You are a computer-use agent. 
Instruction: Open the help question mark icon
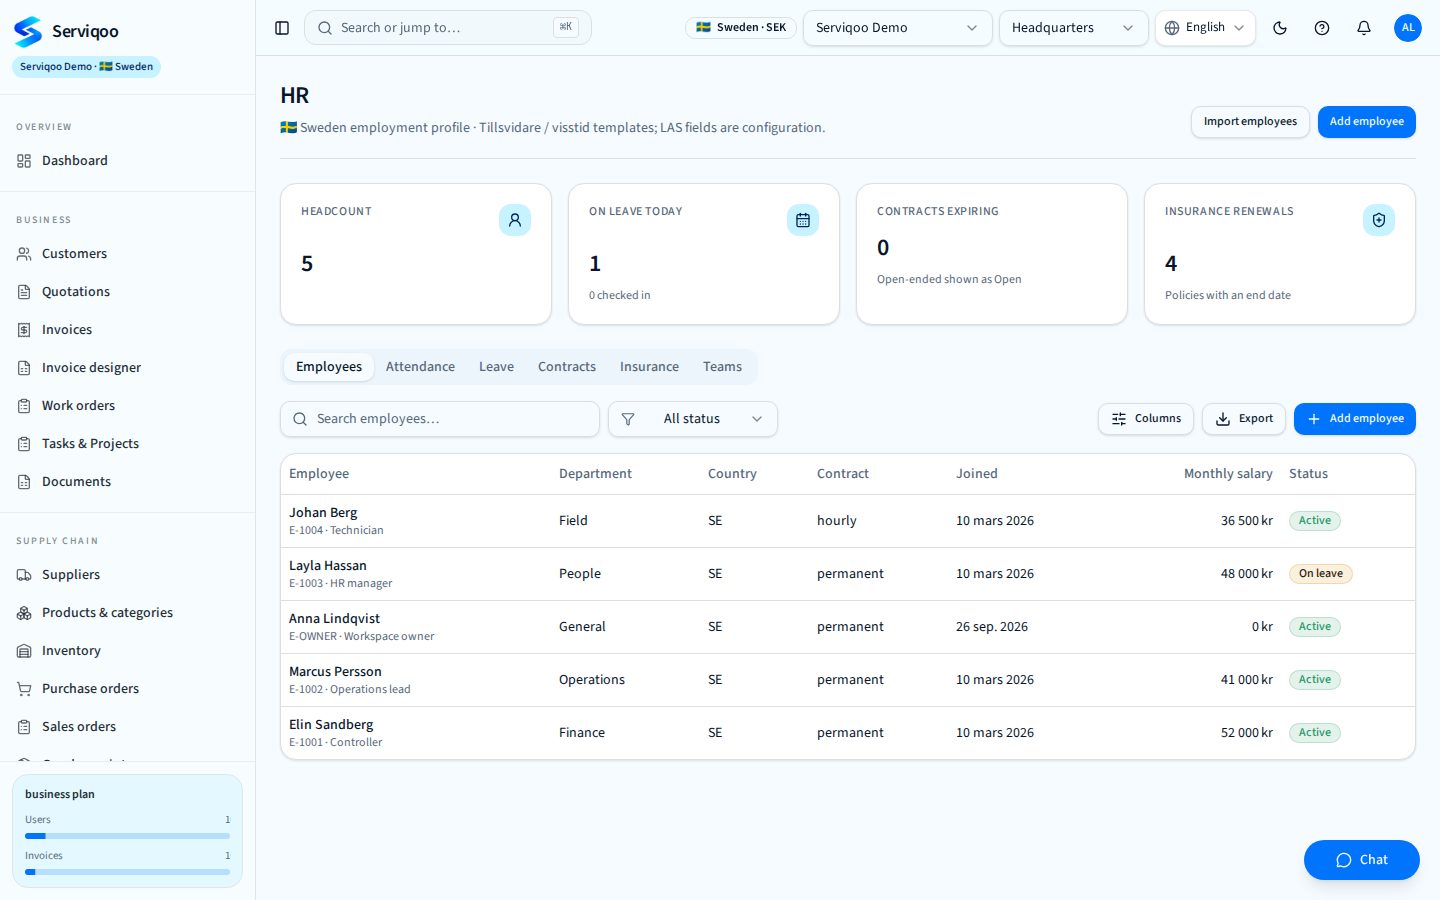point(1322,28)
